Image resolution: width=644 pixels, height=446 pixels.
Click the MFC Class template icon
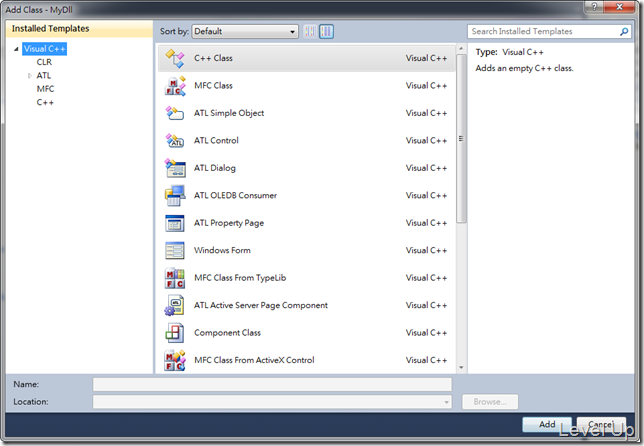pos(175,86)
